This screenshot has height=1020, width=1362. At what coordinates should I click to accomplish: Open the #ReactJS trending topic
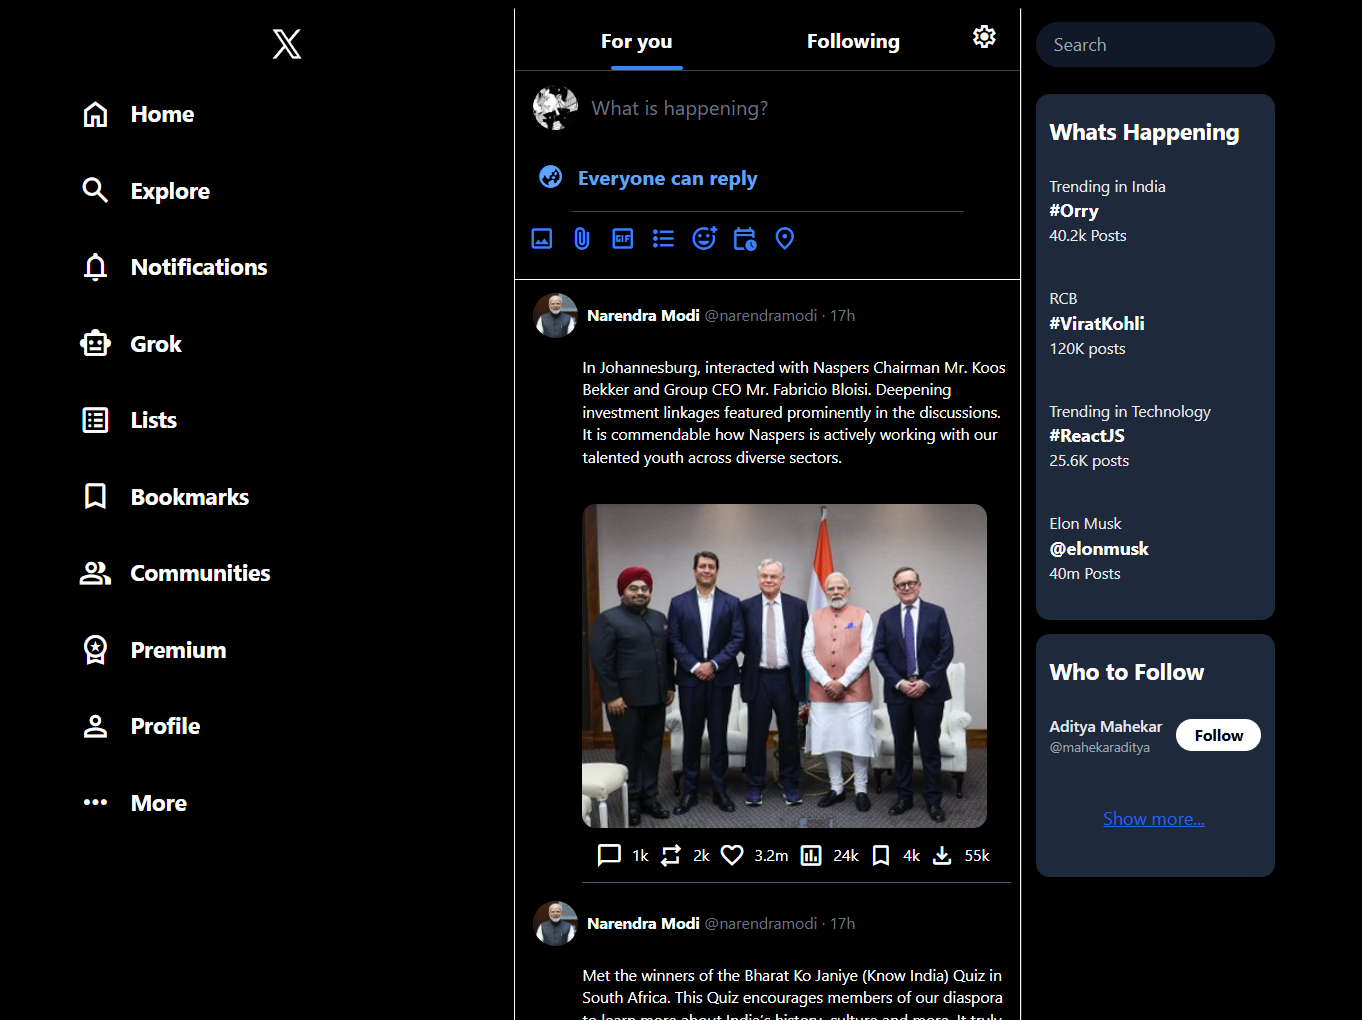coord(1087,435)
